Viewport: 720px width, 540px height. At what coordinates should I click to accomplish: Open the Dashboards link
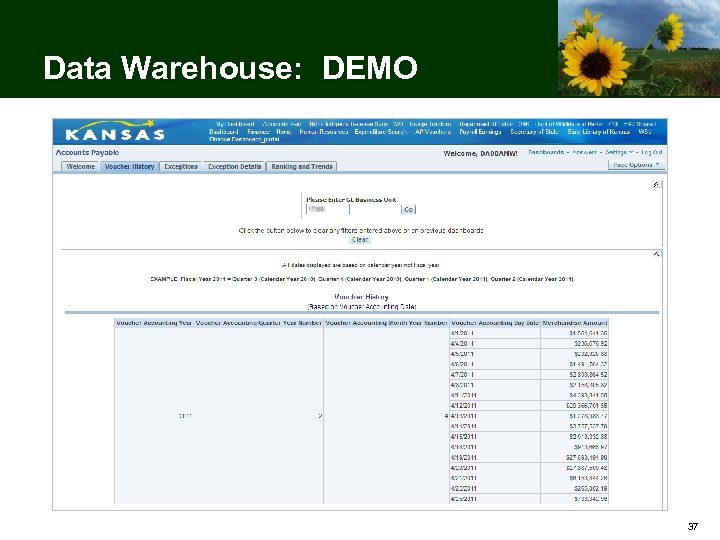[x=546, y=152]
